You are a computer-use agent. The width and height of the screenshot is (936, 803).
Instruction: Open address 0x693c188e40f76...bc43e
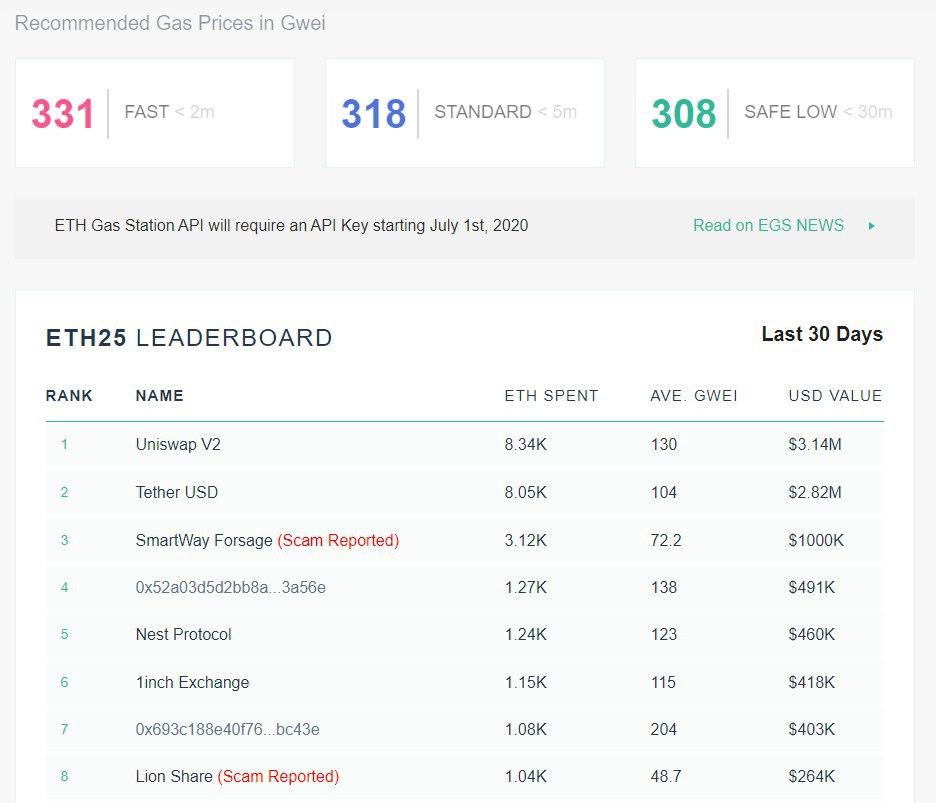[x=227, y=729]
